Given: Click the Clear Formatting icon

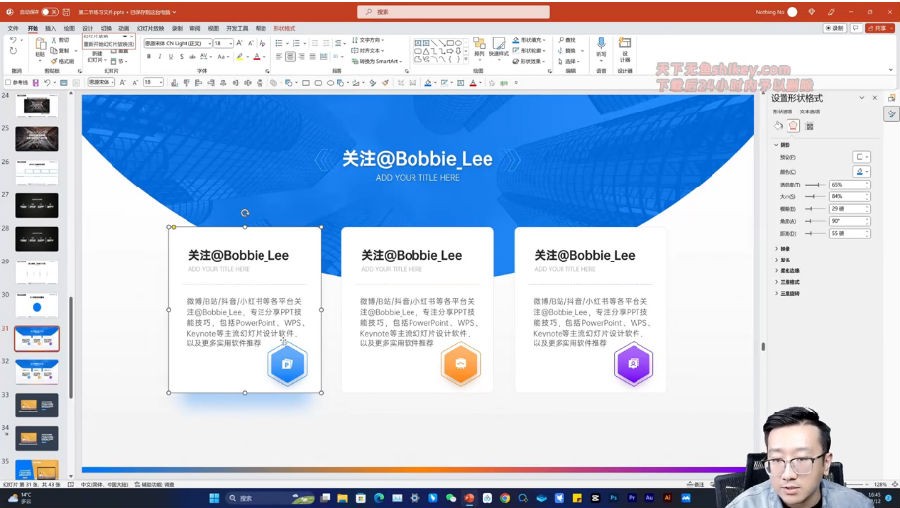Looking at the screenshot, I should [262, 43].
